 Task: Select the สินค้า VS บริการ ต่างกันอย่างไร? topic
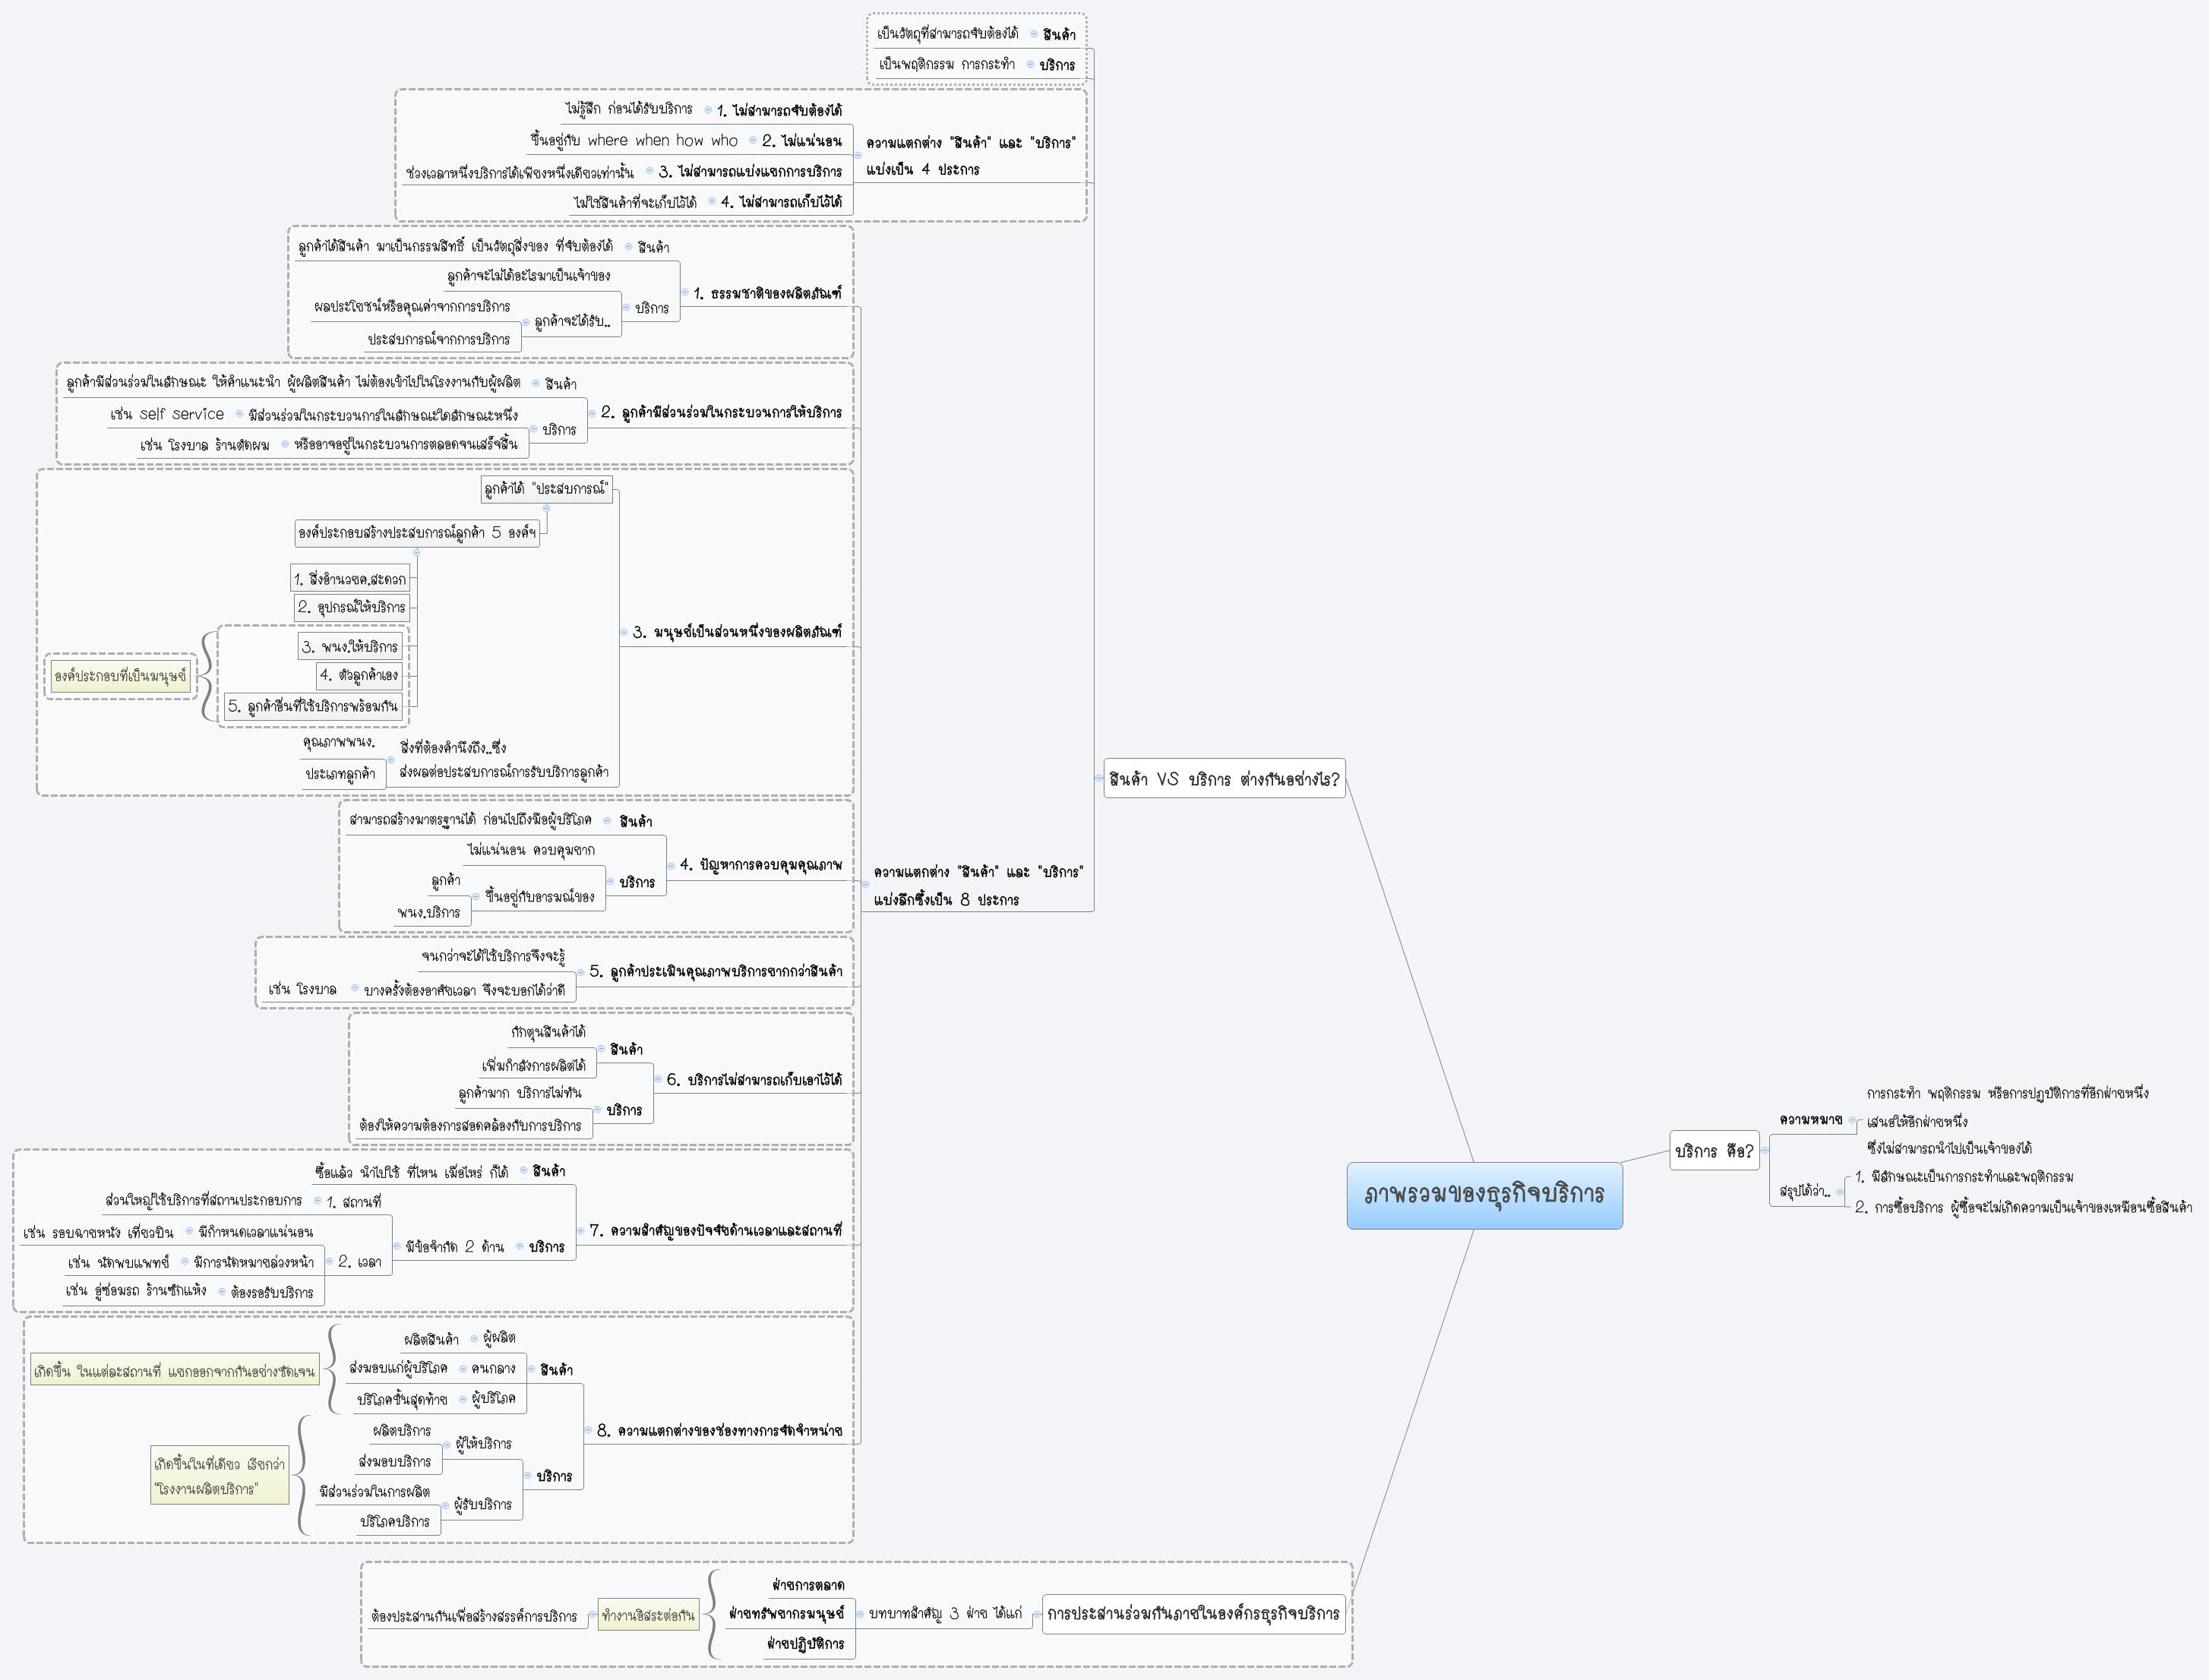pos(1224,779)
